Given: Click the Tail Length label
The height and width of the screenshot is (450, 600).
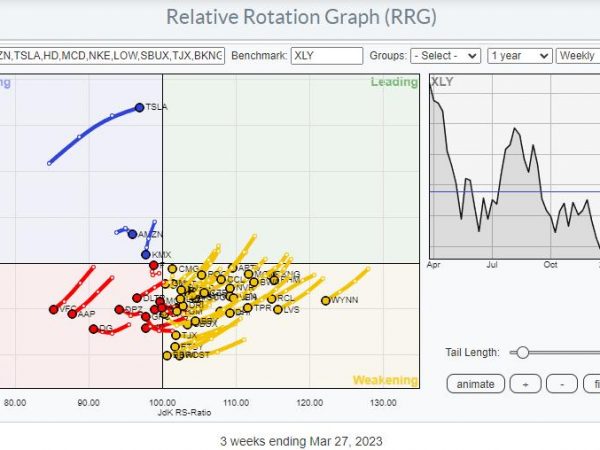Looking at the screenshot, I should tap(472, 352).
